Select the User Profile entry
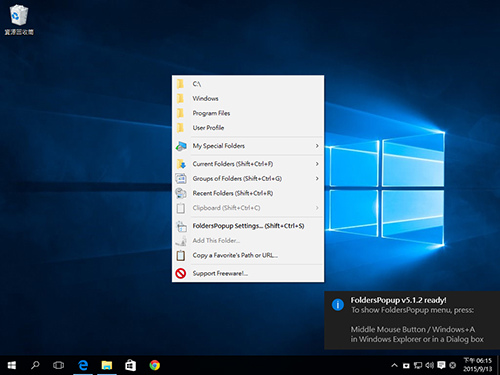500x375 pixels. coord(248,128)
